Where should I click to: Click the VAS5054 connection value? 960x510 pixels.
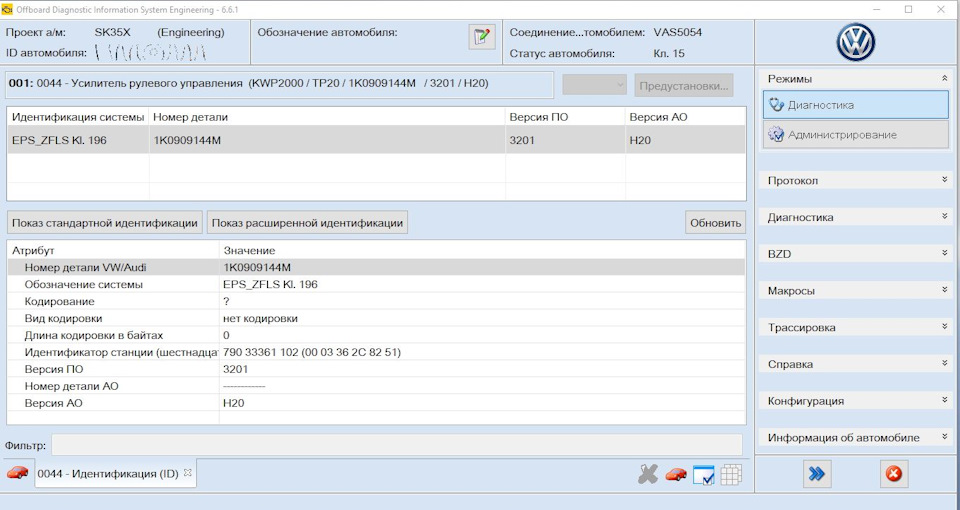(678, 32)
